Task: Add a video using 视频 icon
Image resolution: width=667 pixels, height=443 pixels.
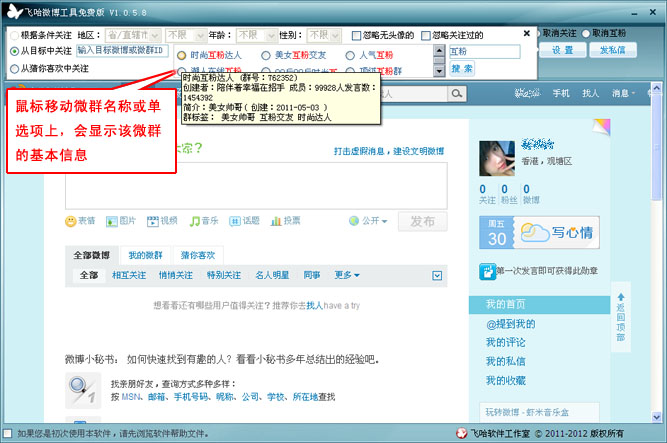Action: 152,221
